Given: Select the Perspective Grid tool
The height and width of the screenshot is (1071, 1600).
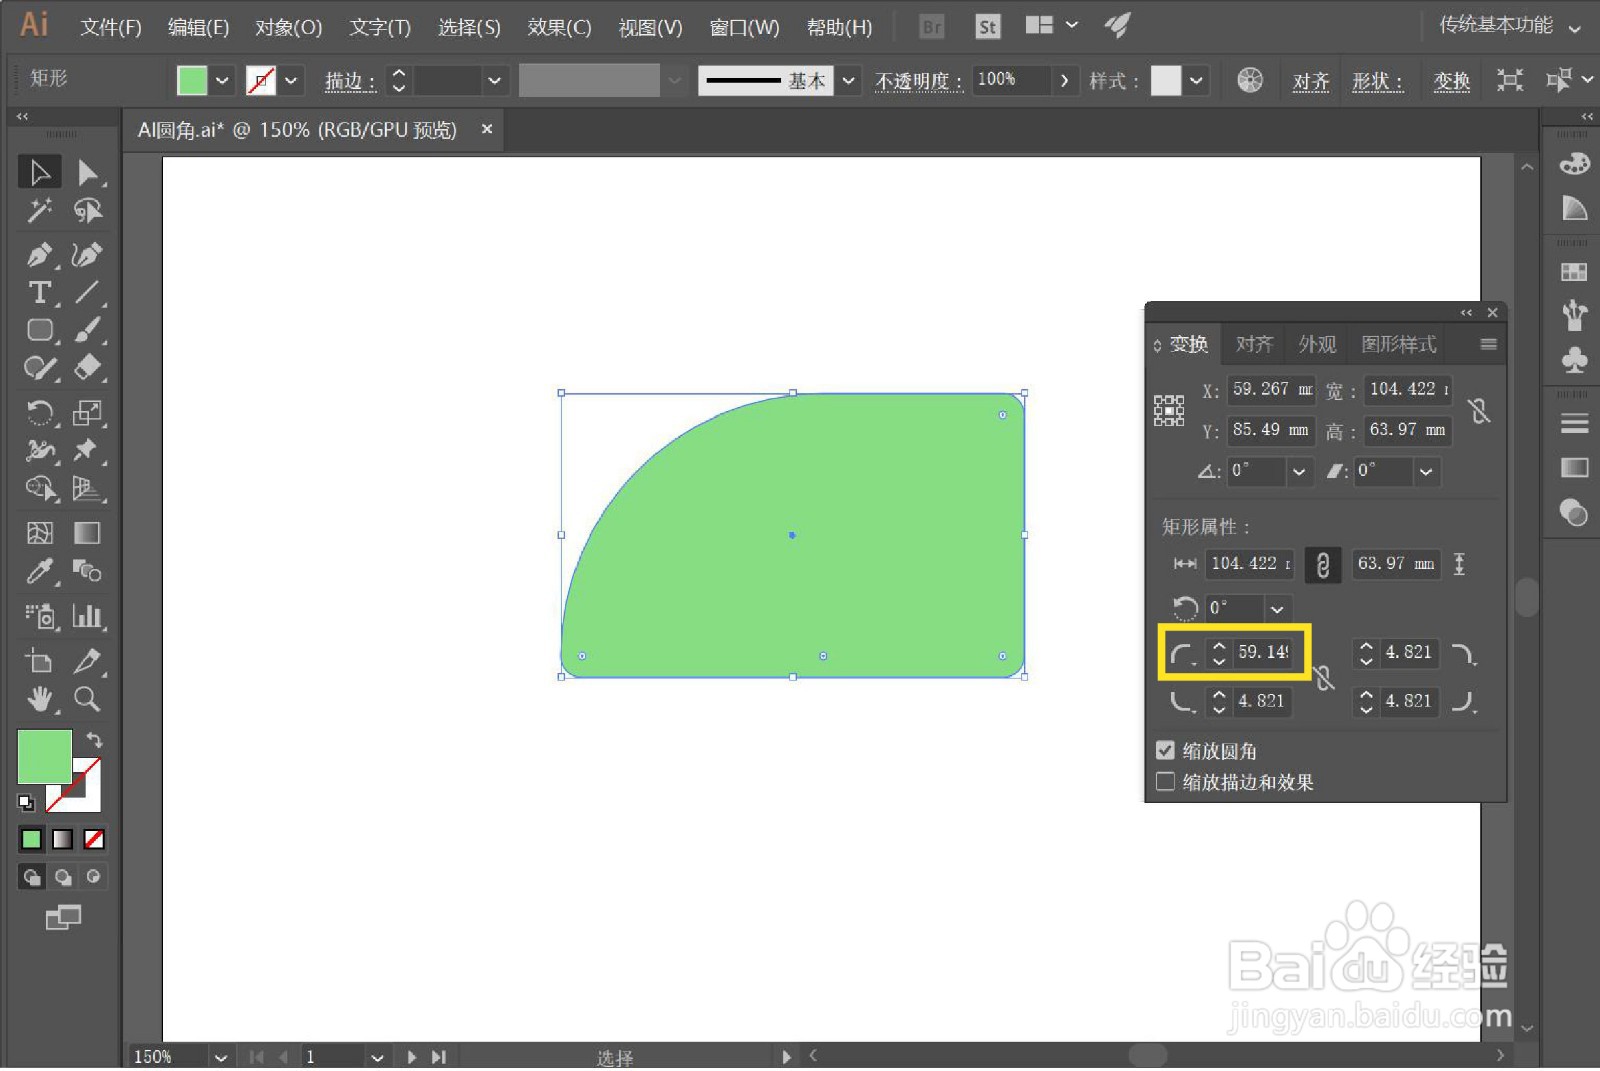Looking at the screenshot, I should pyautogui.click(x=88, y=488).
